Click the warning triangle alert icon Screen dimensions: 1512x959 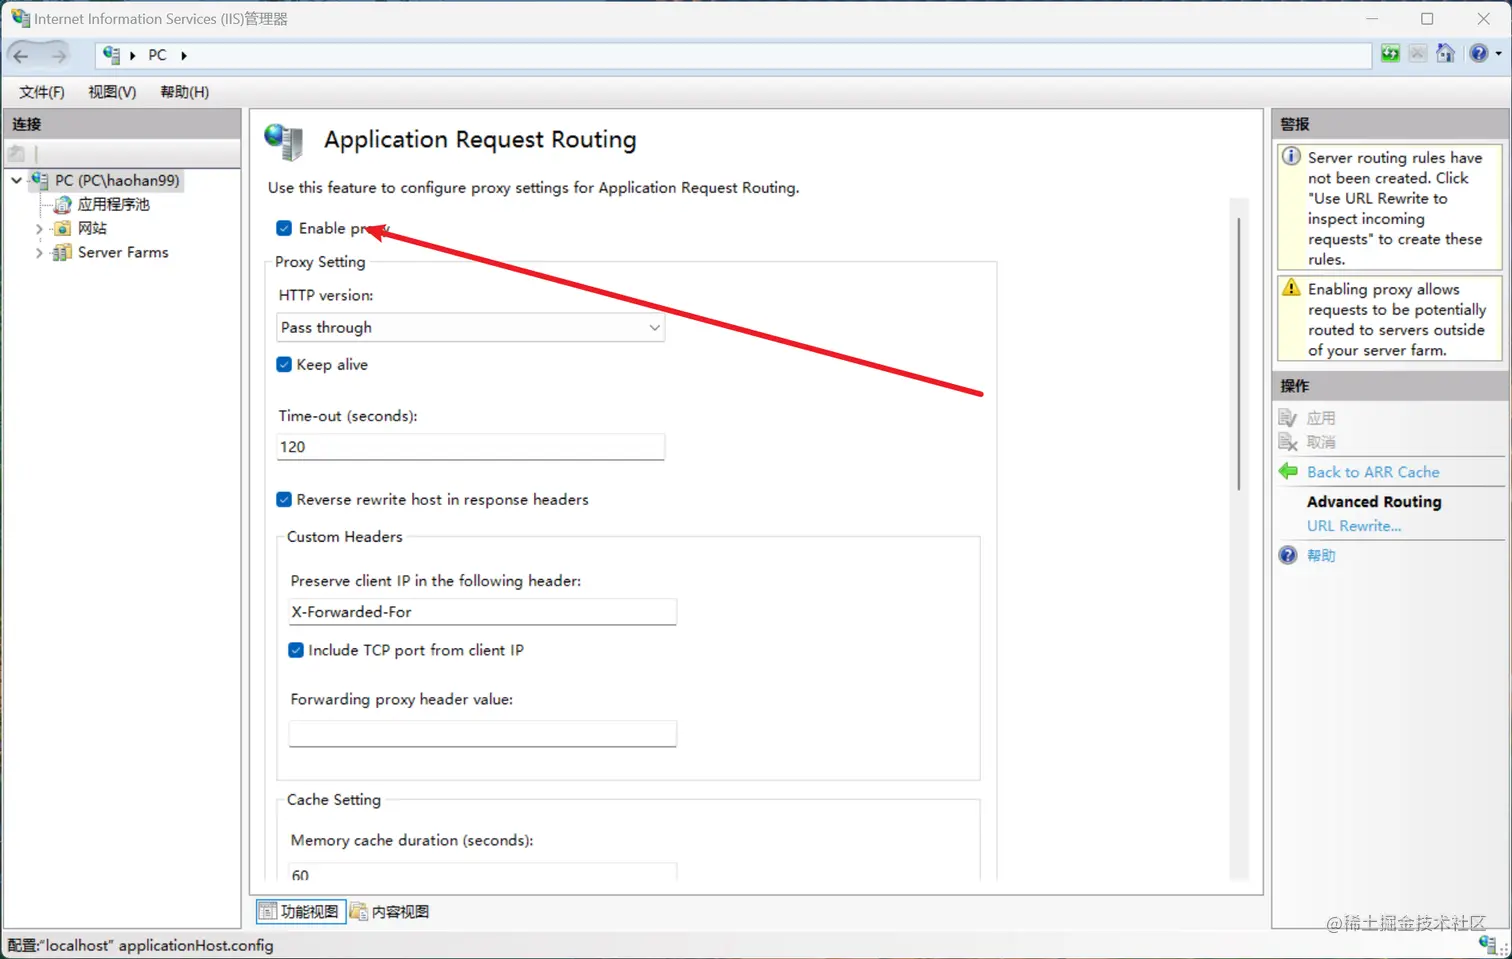coord(1291,288)
